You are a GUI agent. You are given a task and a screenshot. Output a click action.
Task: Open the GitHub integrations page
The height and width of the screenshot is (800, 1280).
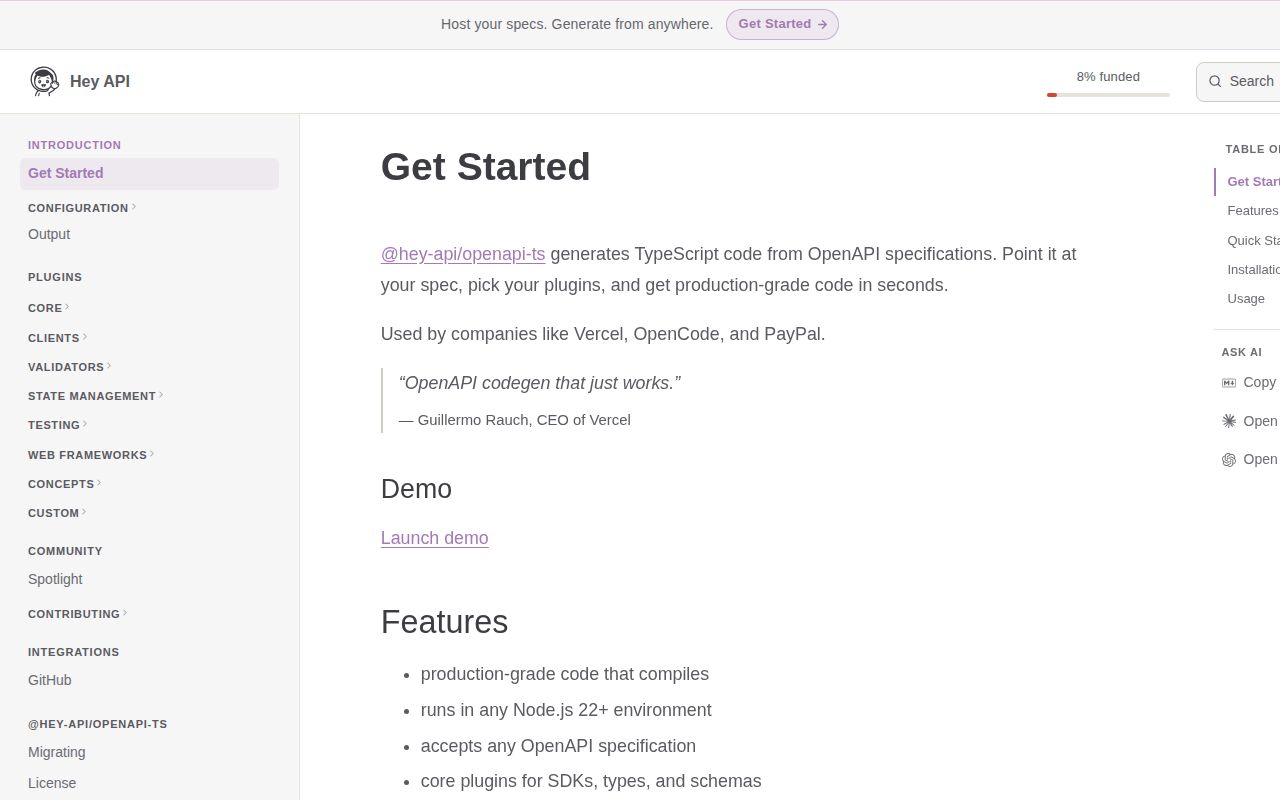click(x=50, y=680)
